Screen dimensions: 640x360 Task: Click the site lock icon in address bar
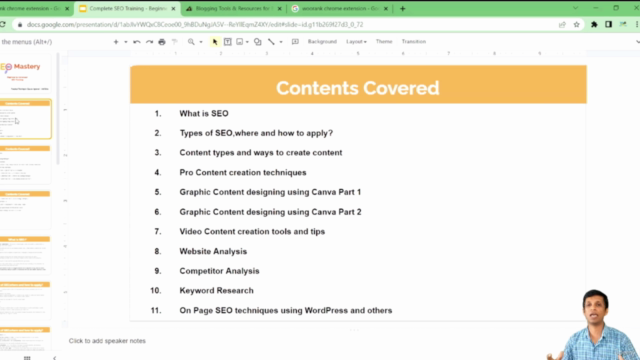(x=20, y=25)
